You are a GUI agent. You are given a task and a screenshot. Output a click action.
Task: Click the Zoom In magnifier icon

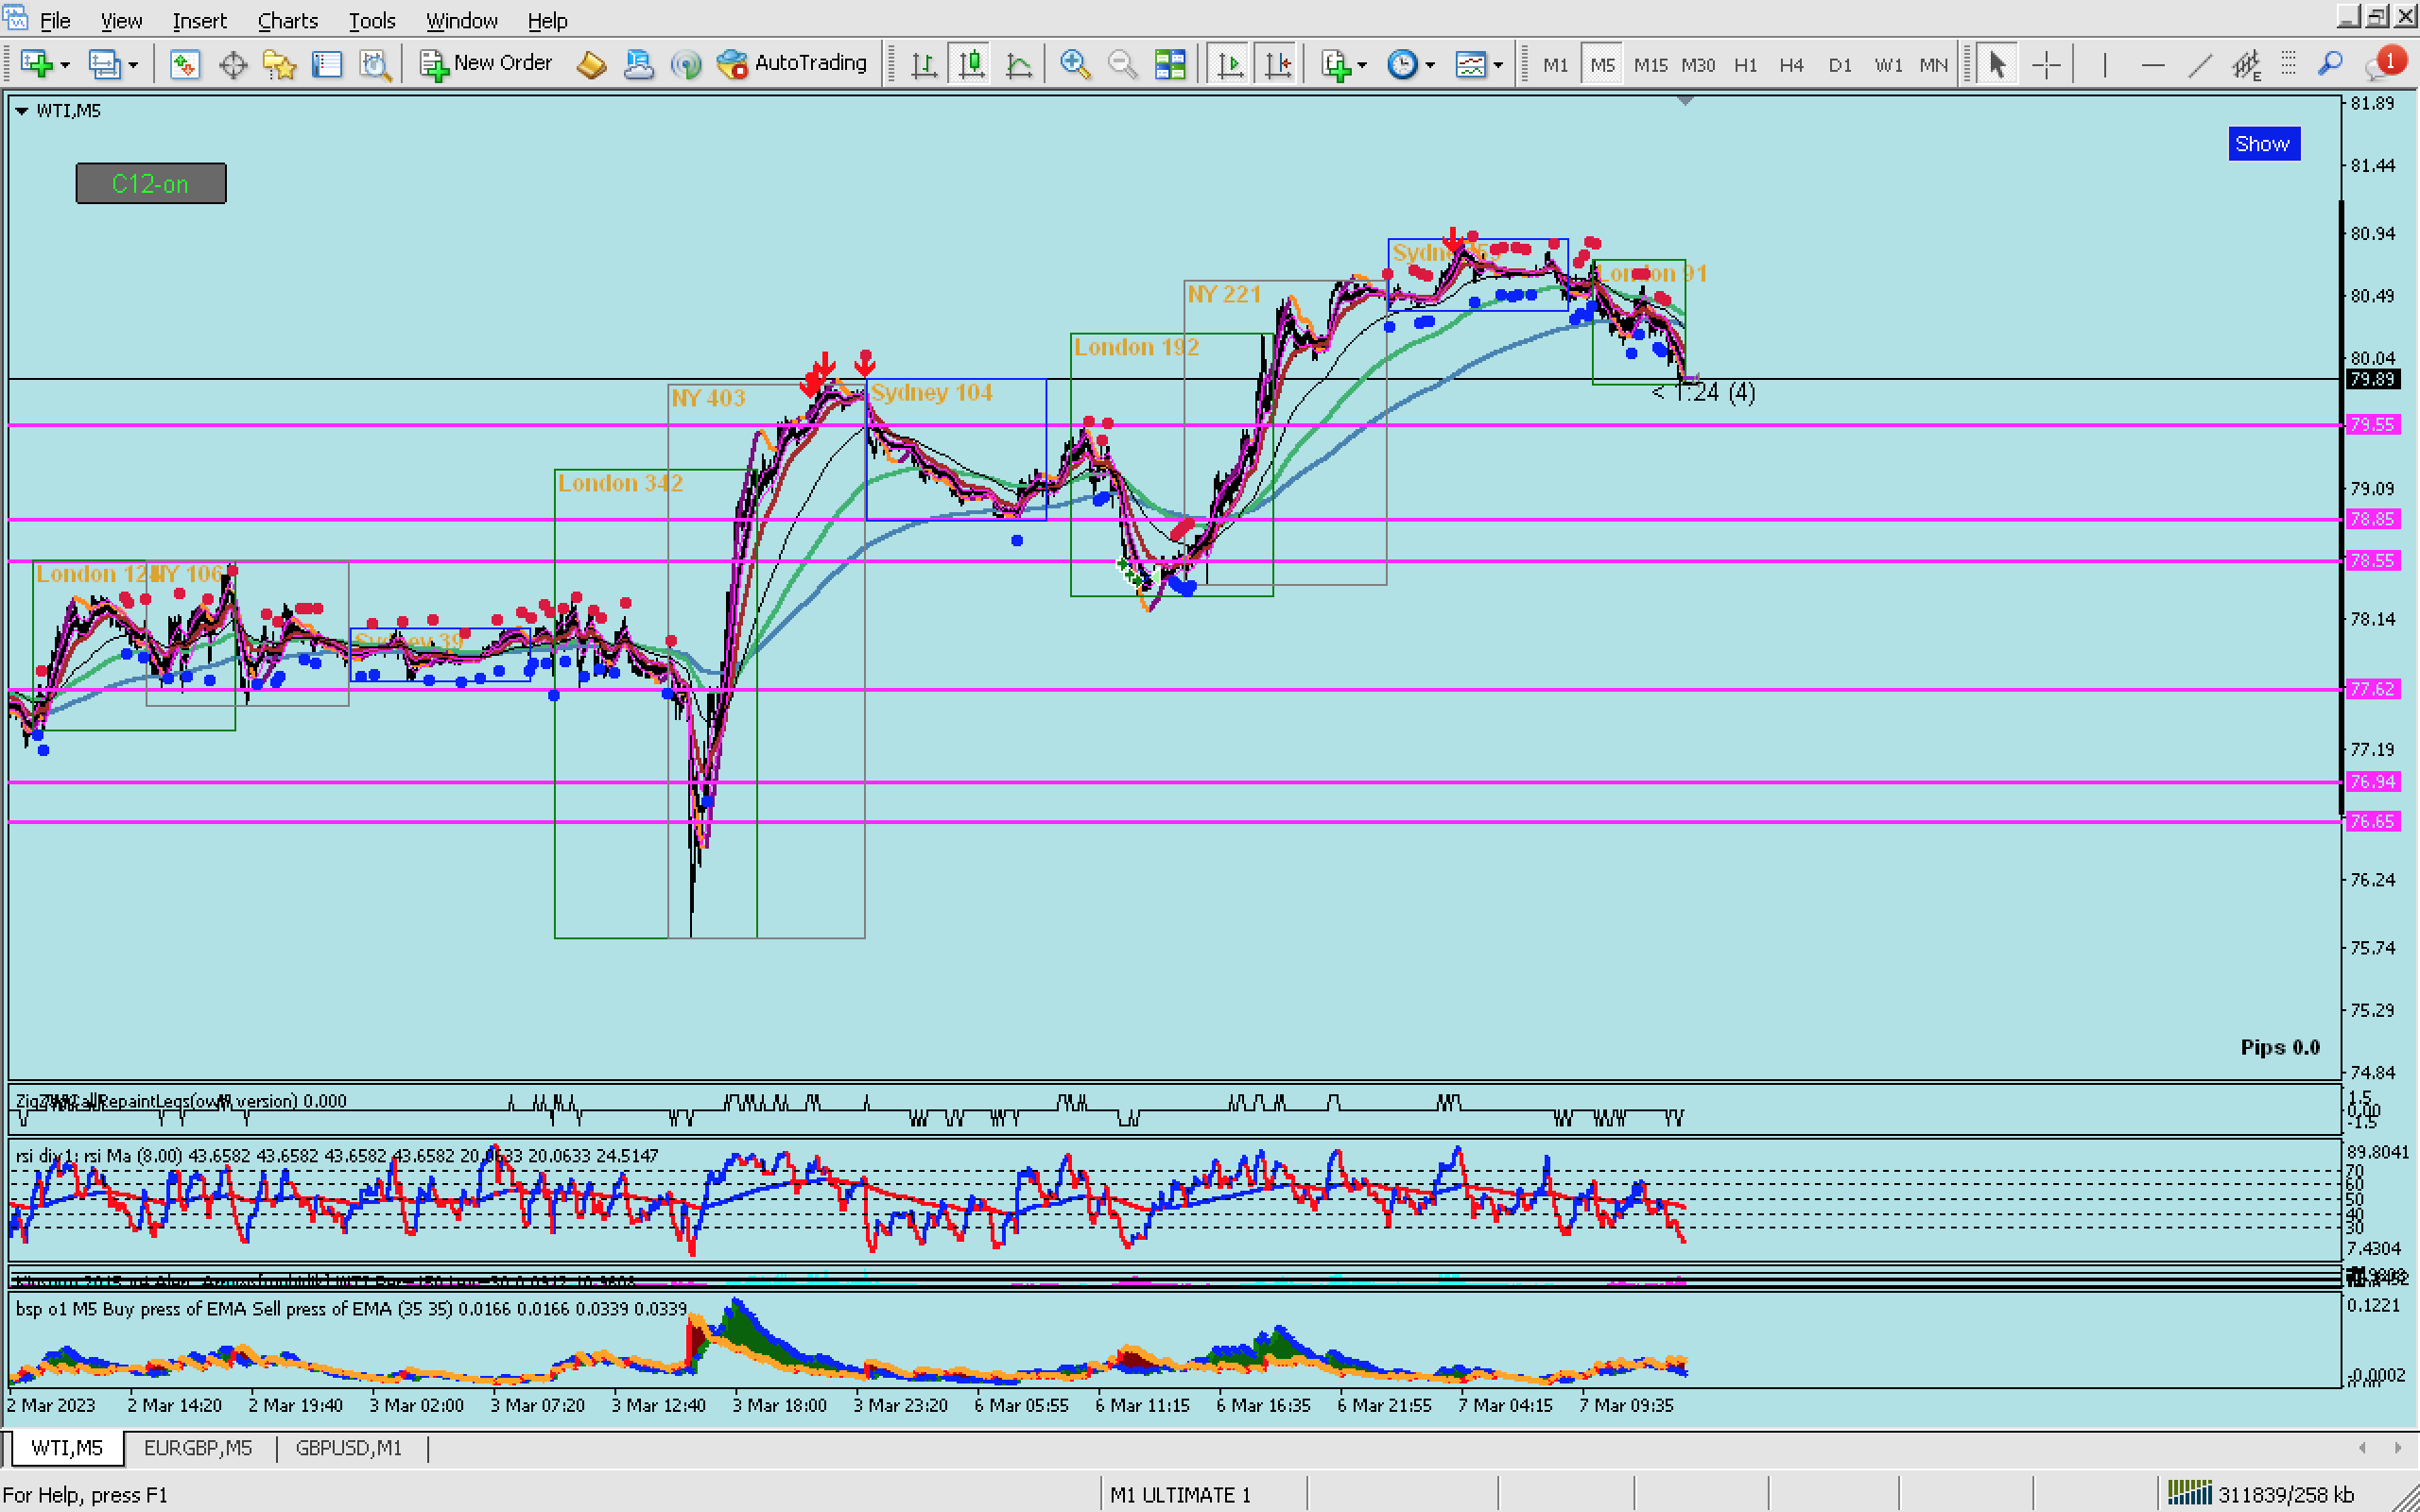point(1075,65)
